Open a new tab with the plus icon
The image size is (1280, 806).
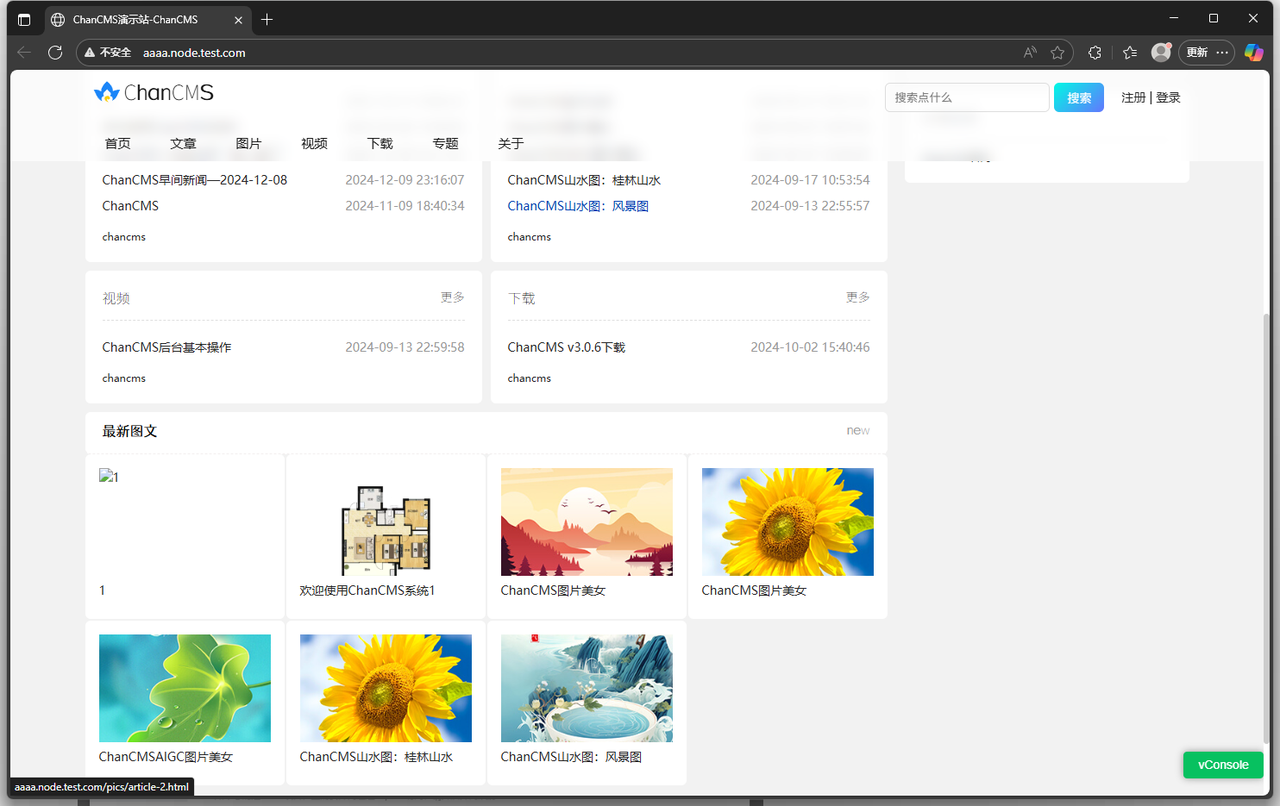266,19
